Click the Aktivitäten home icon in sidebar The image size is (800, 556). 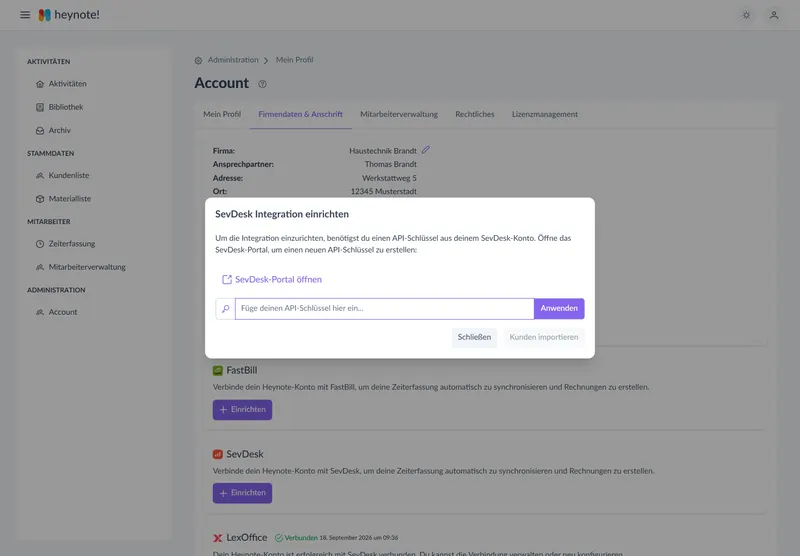point(40,84)
